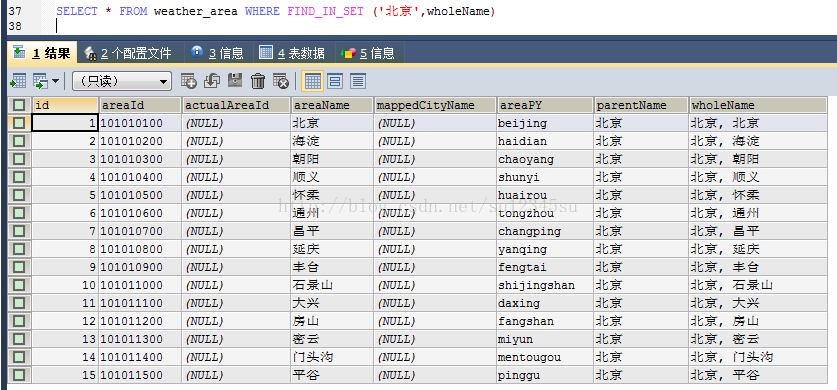Toggle the select-all checkbox in header row

(19, 105)
